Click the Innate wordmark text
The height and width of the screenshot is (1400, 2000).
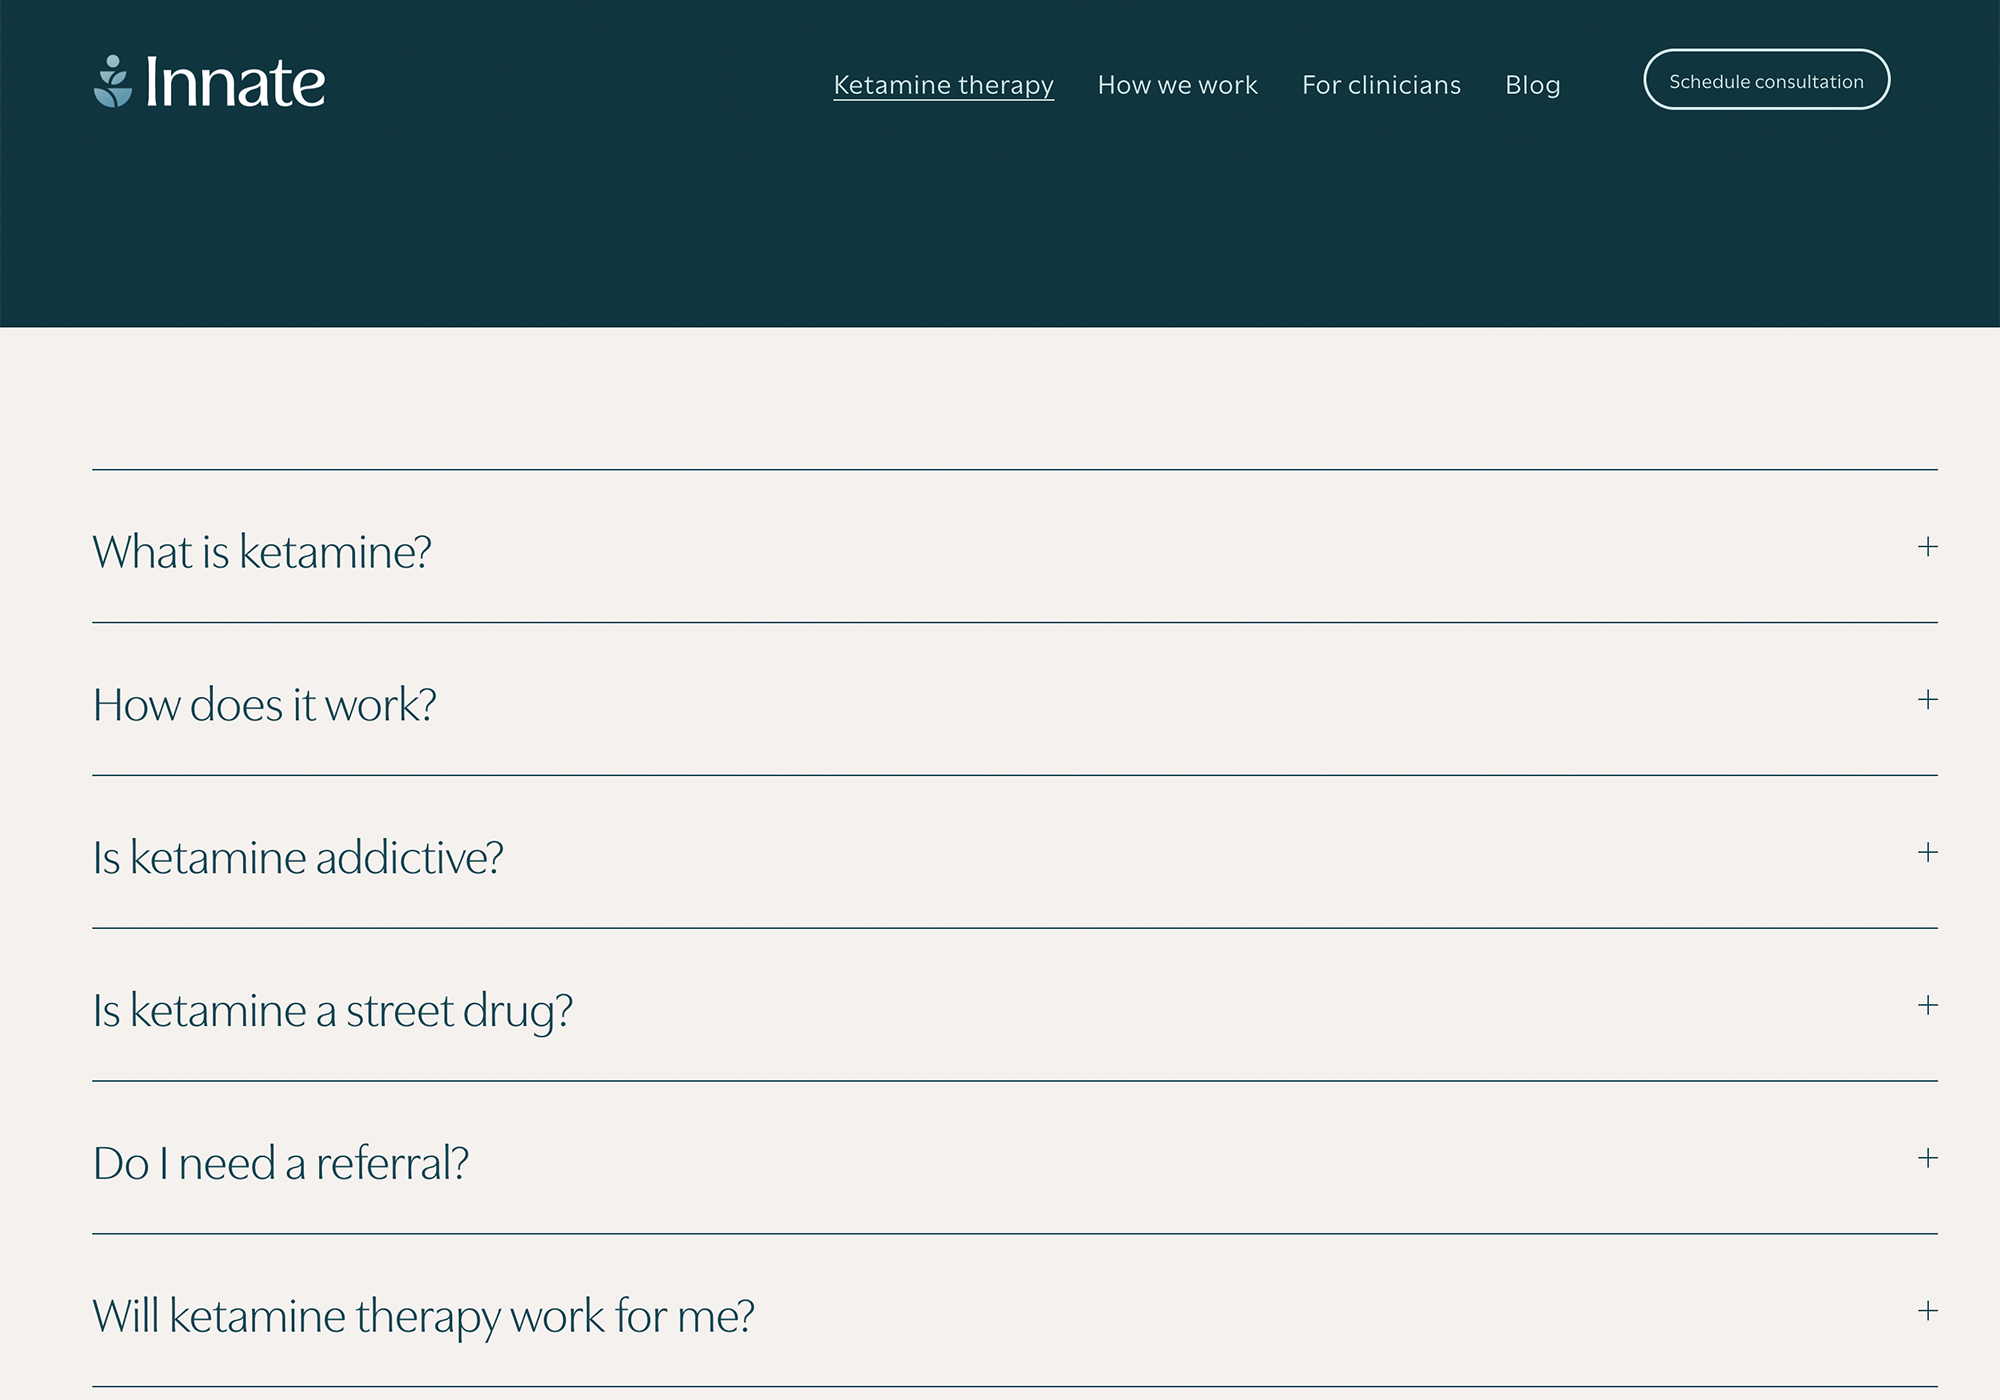pyautogui.click(x=235, y=82)
